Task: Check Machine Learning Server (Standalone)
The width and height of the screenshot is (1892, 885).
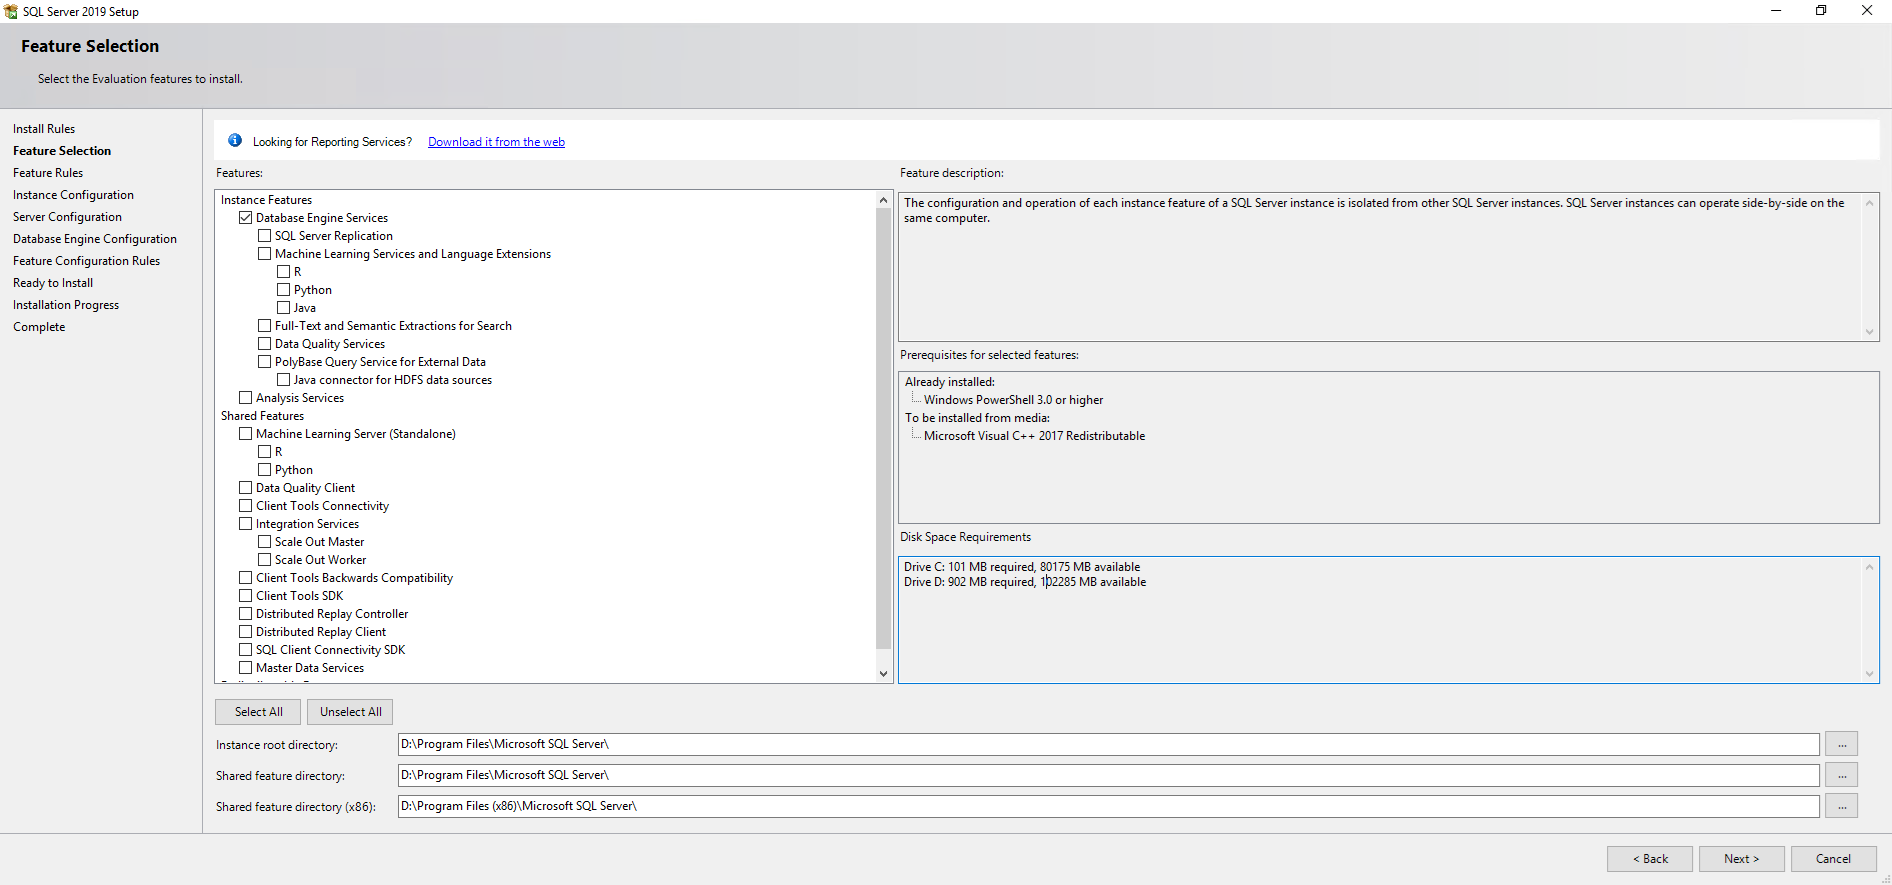Action: click(245, 433)
